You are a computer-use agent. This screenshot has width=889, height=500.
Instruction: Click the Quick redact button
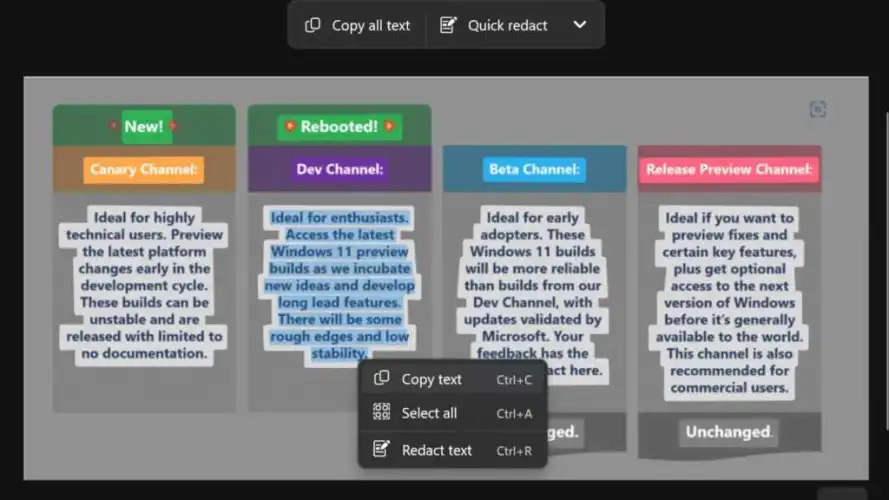click(x=496, y=25)
